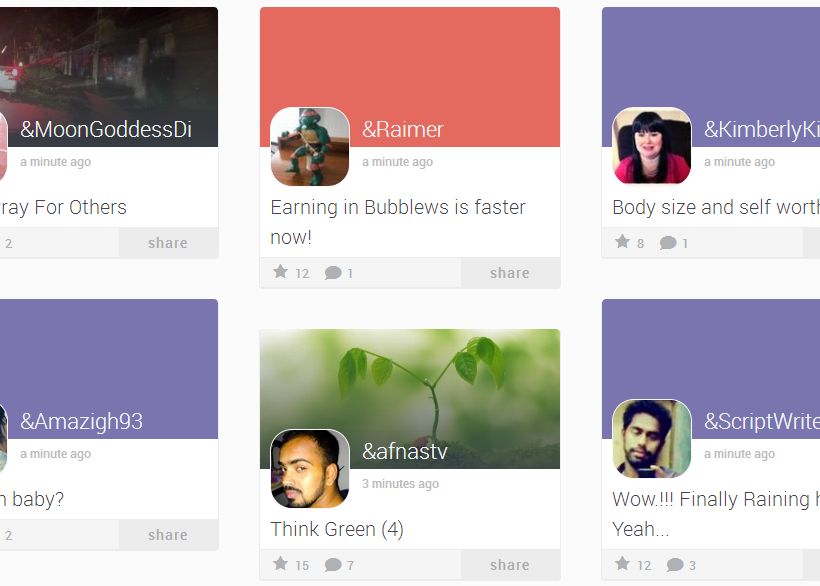Open comment bubble on KimberlyKi's post
The height and width of the screenshot is (586, 820).
pos(668,243)
